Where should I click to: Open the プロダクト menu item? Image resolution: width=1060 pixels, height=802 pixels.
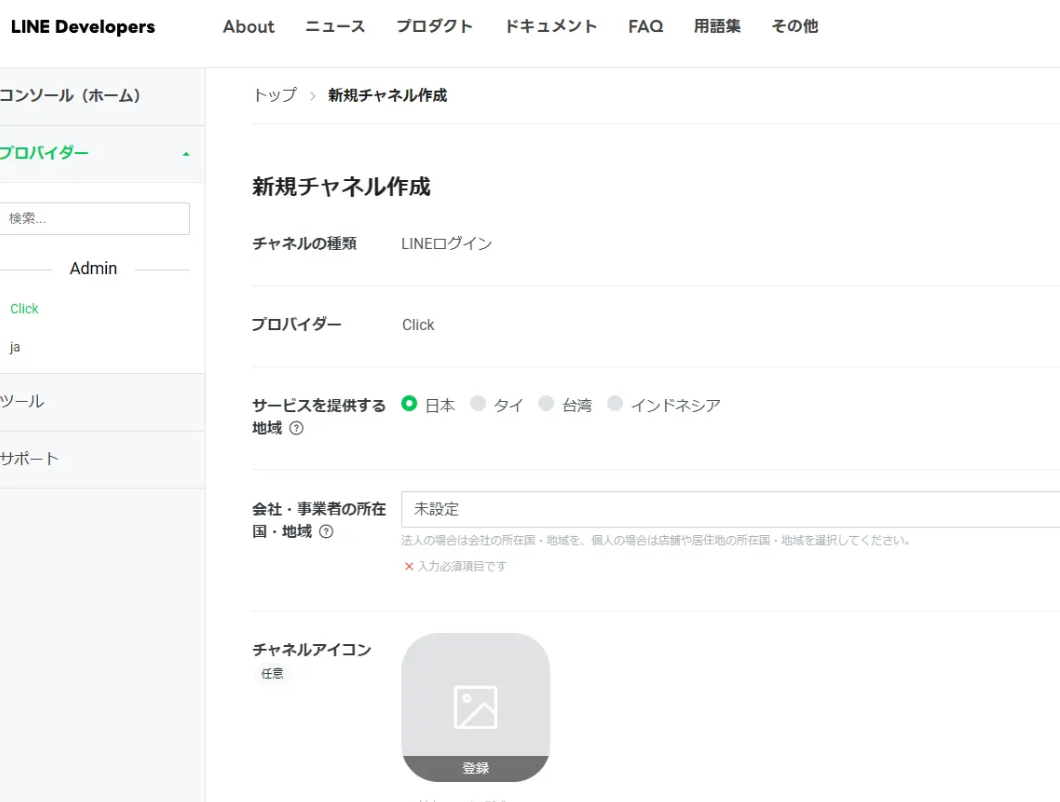pos(435,26)
